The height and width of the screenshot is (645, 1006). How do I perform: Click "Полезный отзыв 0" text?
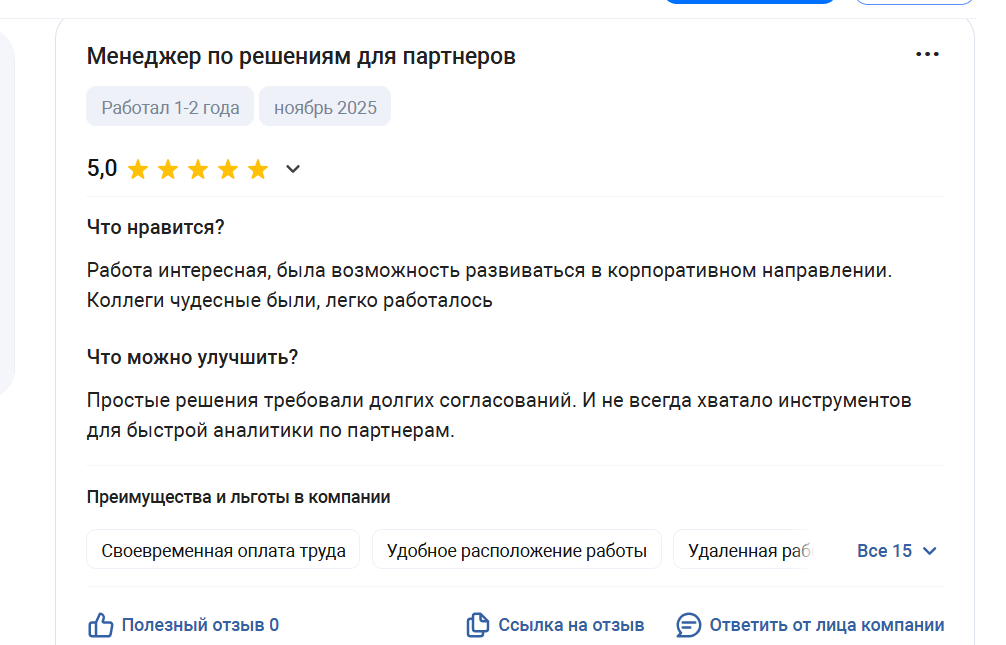click(200, 626)
